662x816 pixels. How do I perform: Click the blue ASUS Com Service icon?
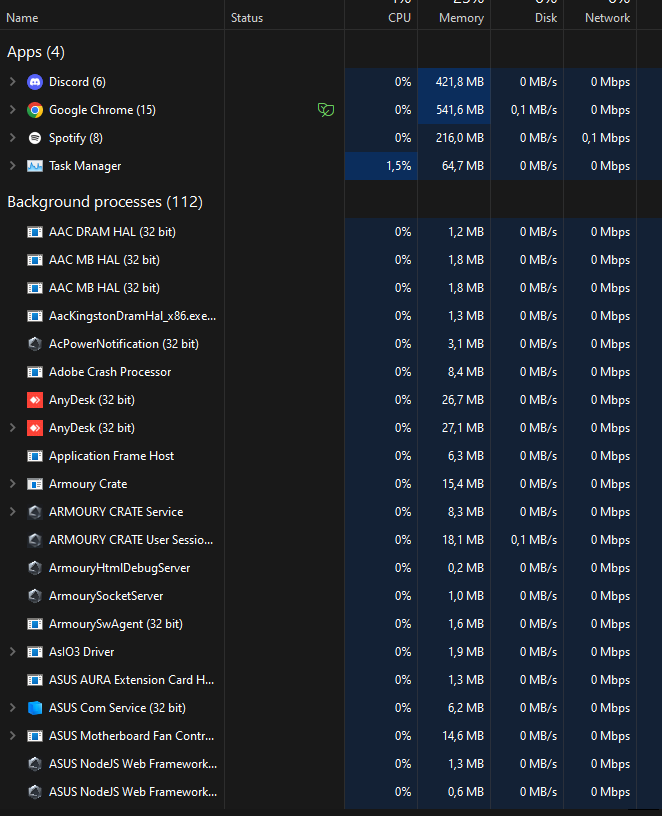click(35, 708)
